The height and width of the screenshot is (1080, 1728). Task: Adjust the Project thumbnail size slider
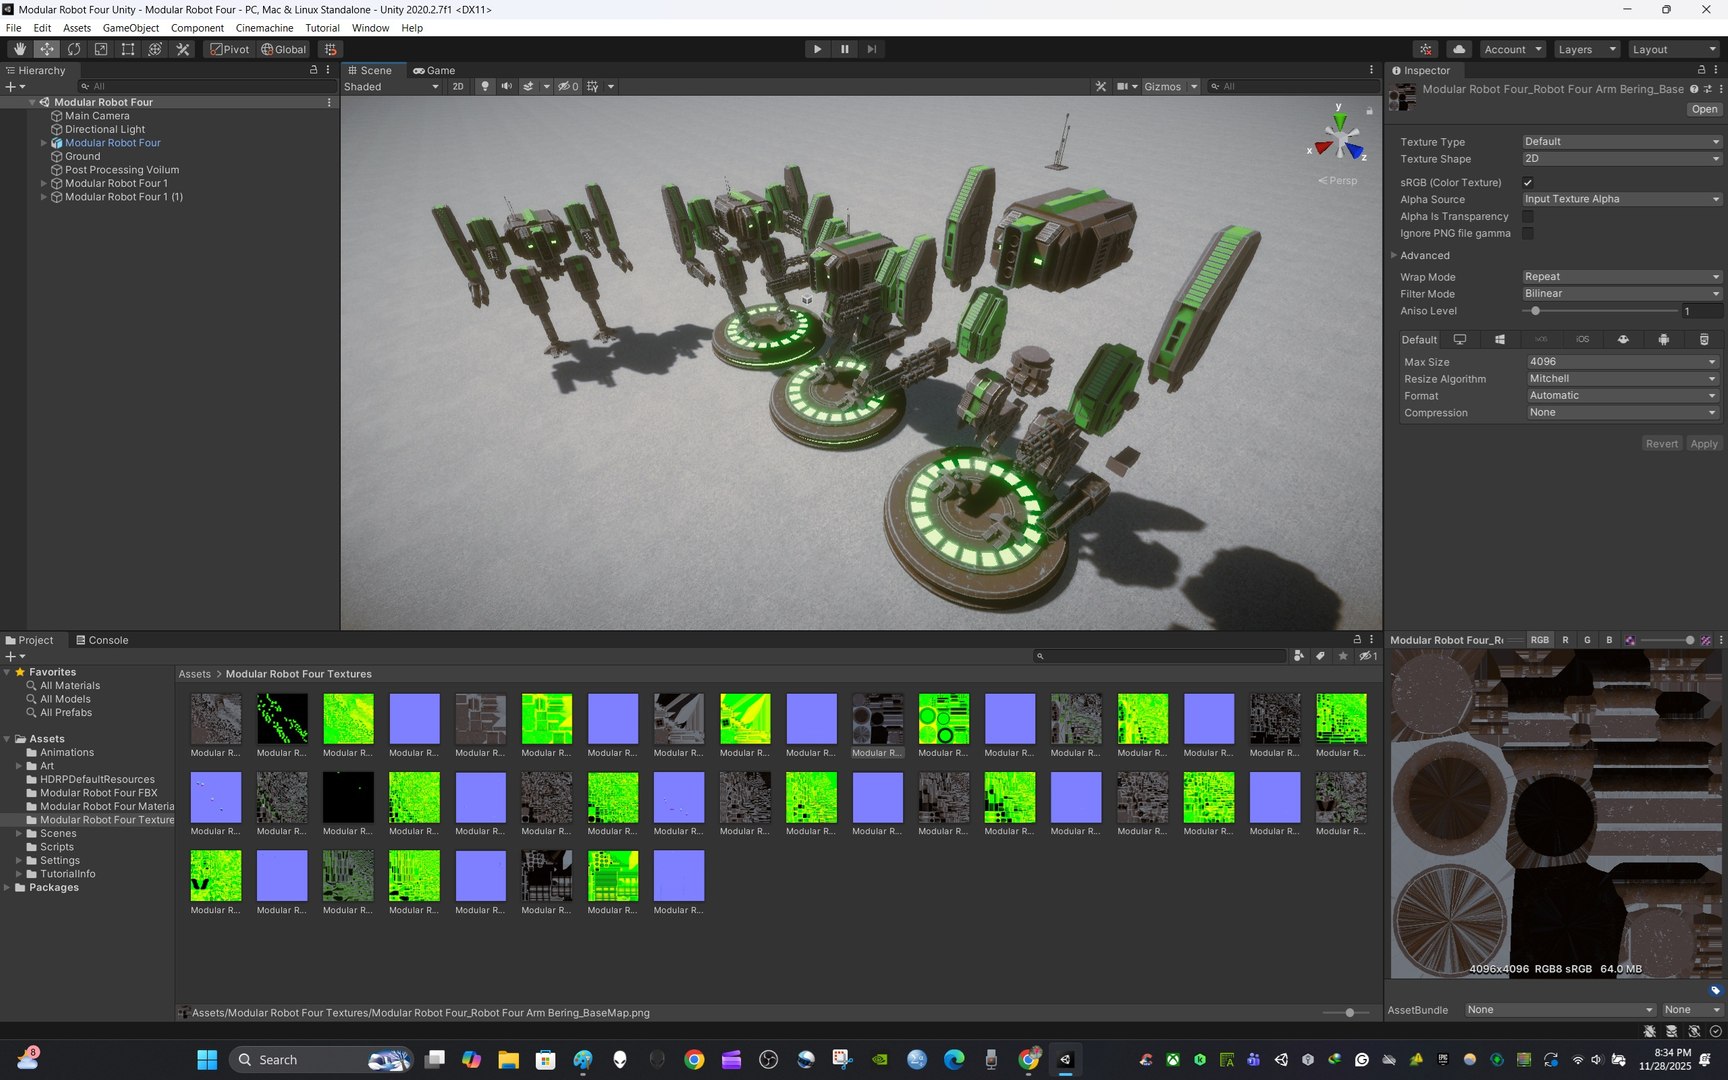point(1346,1013)
